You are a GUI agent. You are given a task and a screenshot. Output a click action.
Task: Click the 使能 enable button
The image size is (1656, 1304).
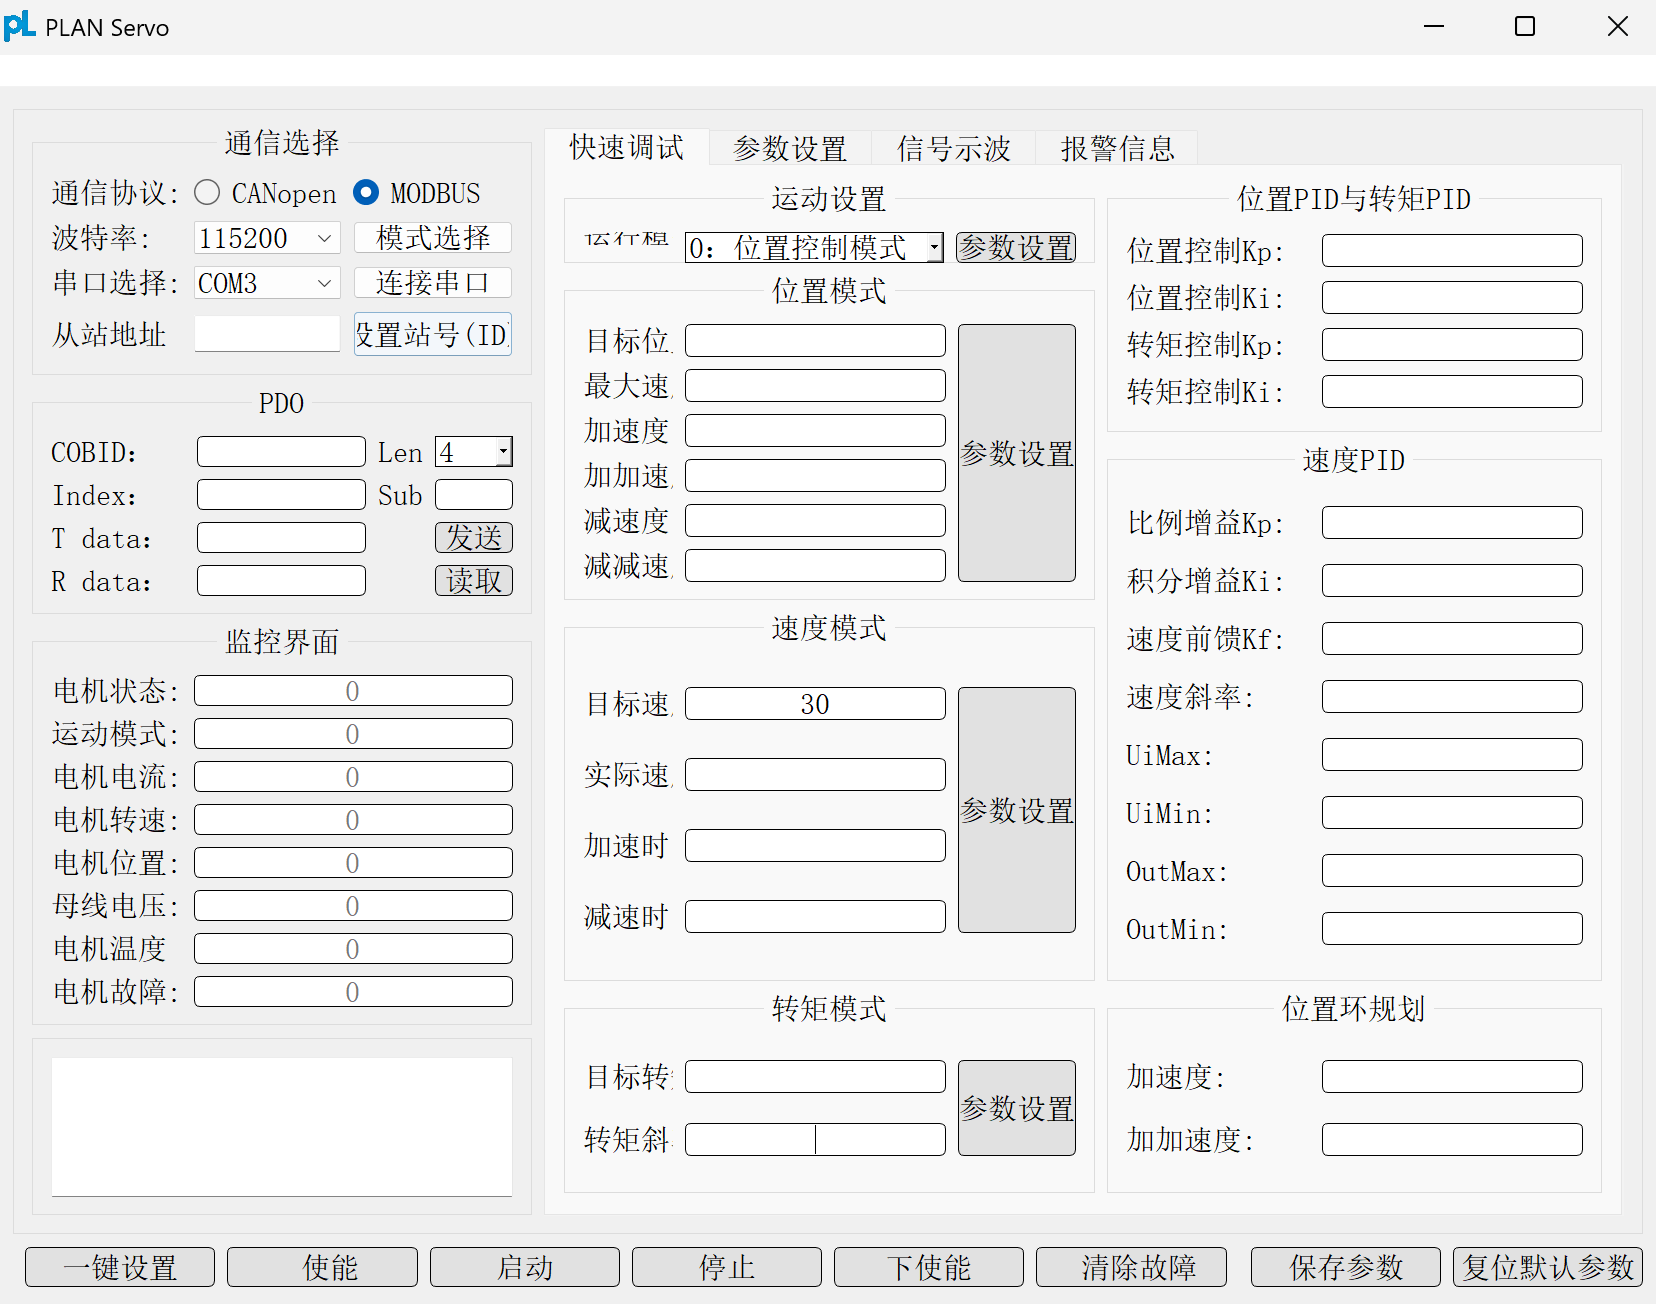tap(322, 1267)
